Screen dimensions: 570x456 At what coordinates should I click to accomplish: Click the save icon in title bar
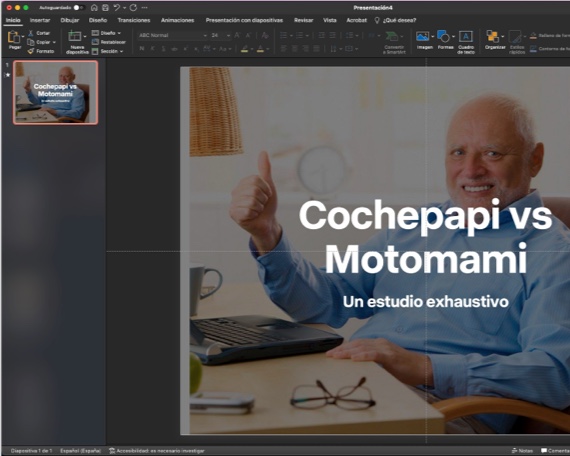click(x=105, y=8)
